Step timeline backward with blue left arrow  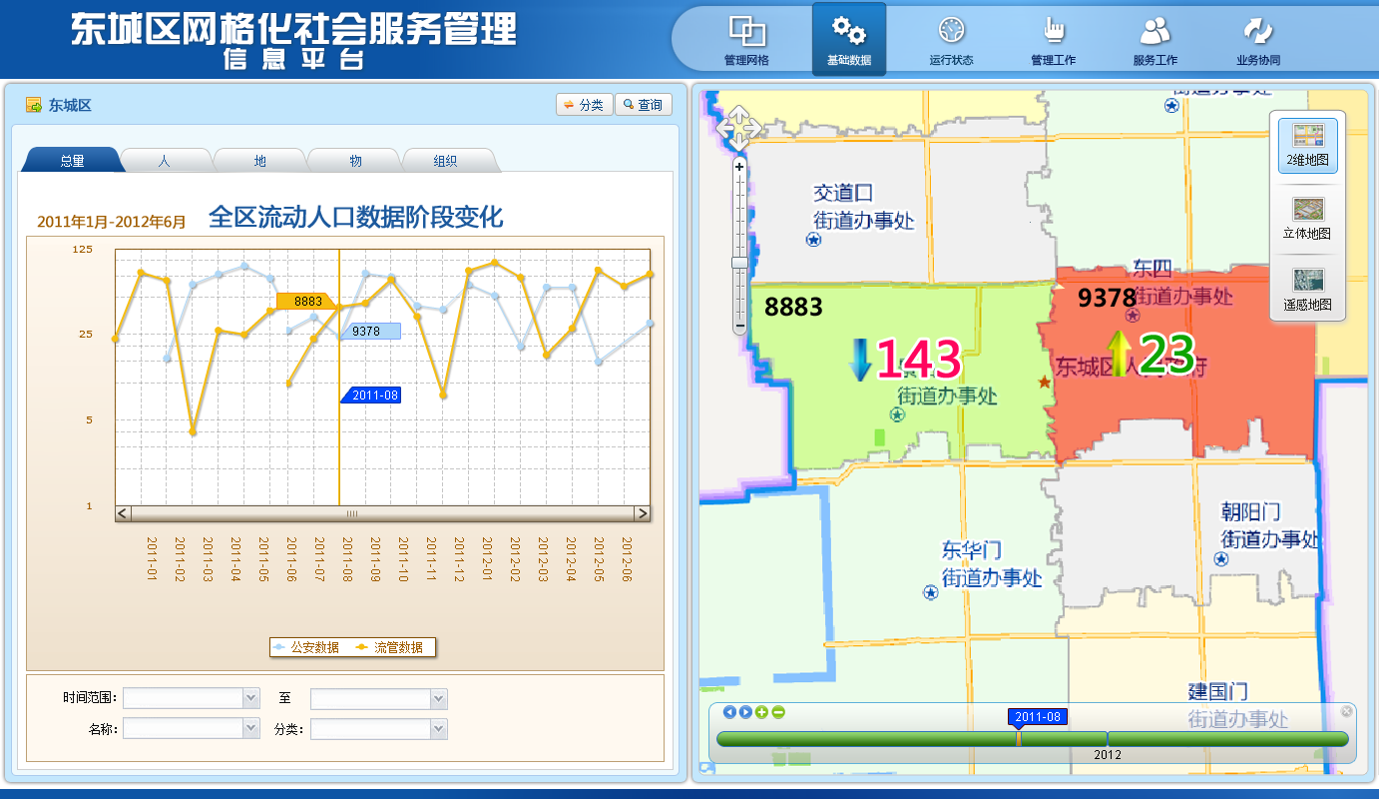729,712
